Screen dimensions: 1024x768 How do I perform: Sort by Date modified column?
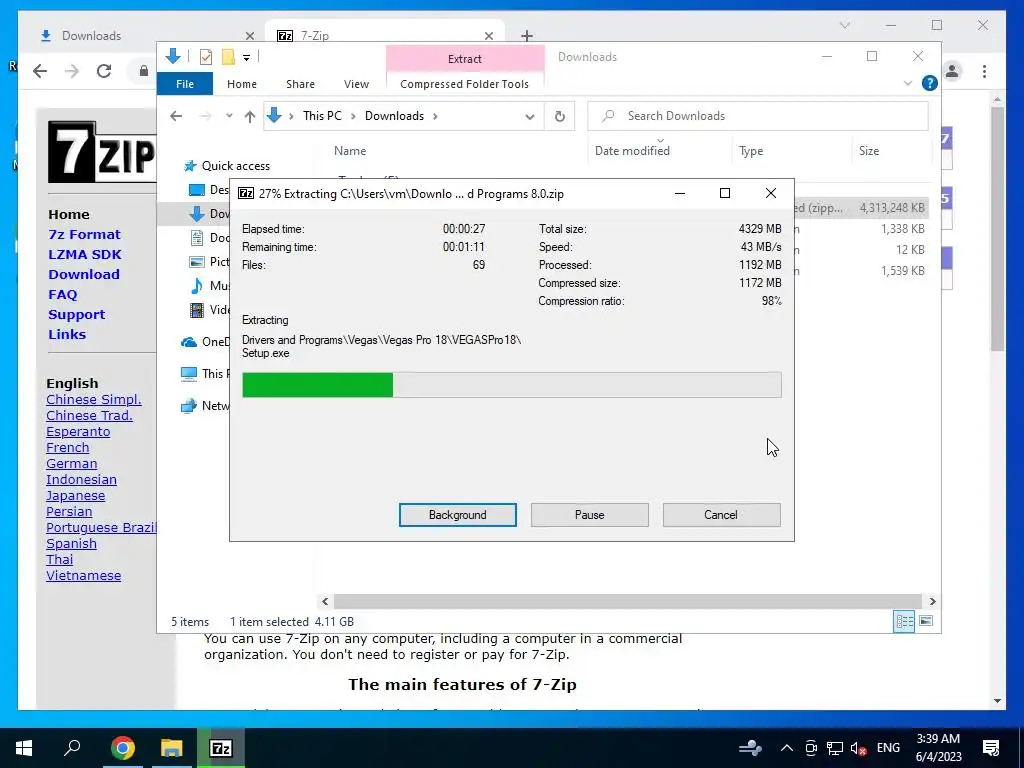pos(632,151)
